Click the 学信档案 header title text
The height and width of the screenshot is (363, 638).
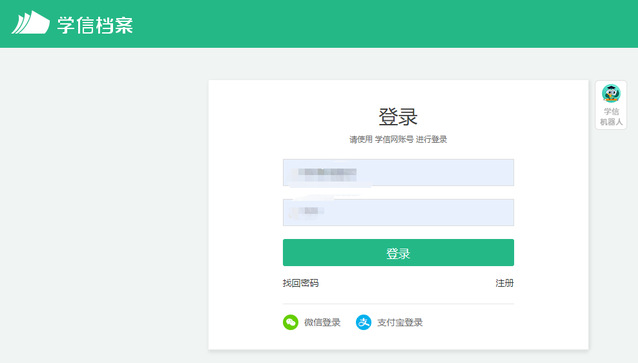pos(95,25)
